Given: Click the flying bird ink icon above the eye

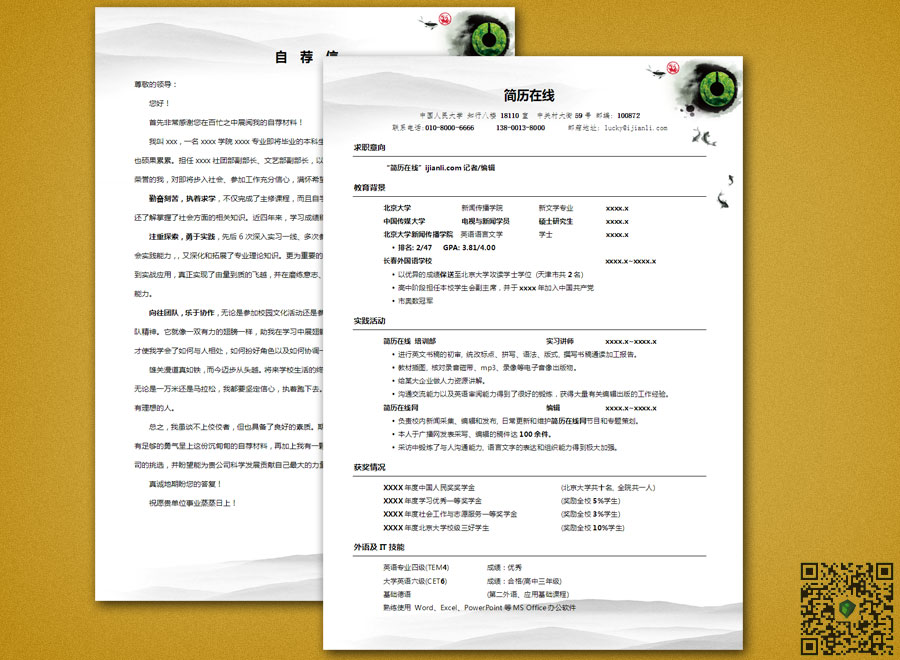Looking at the screenshot, I should [655, 74].
